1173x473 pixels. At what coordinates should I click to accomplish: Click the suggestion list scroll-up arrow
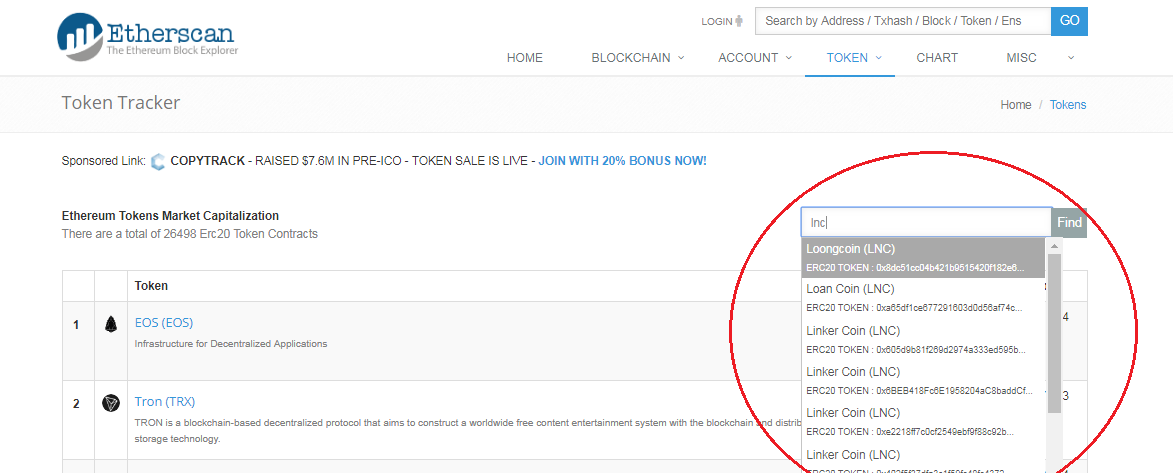point(1053,245)
